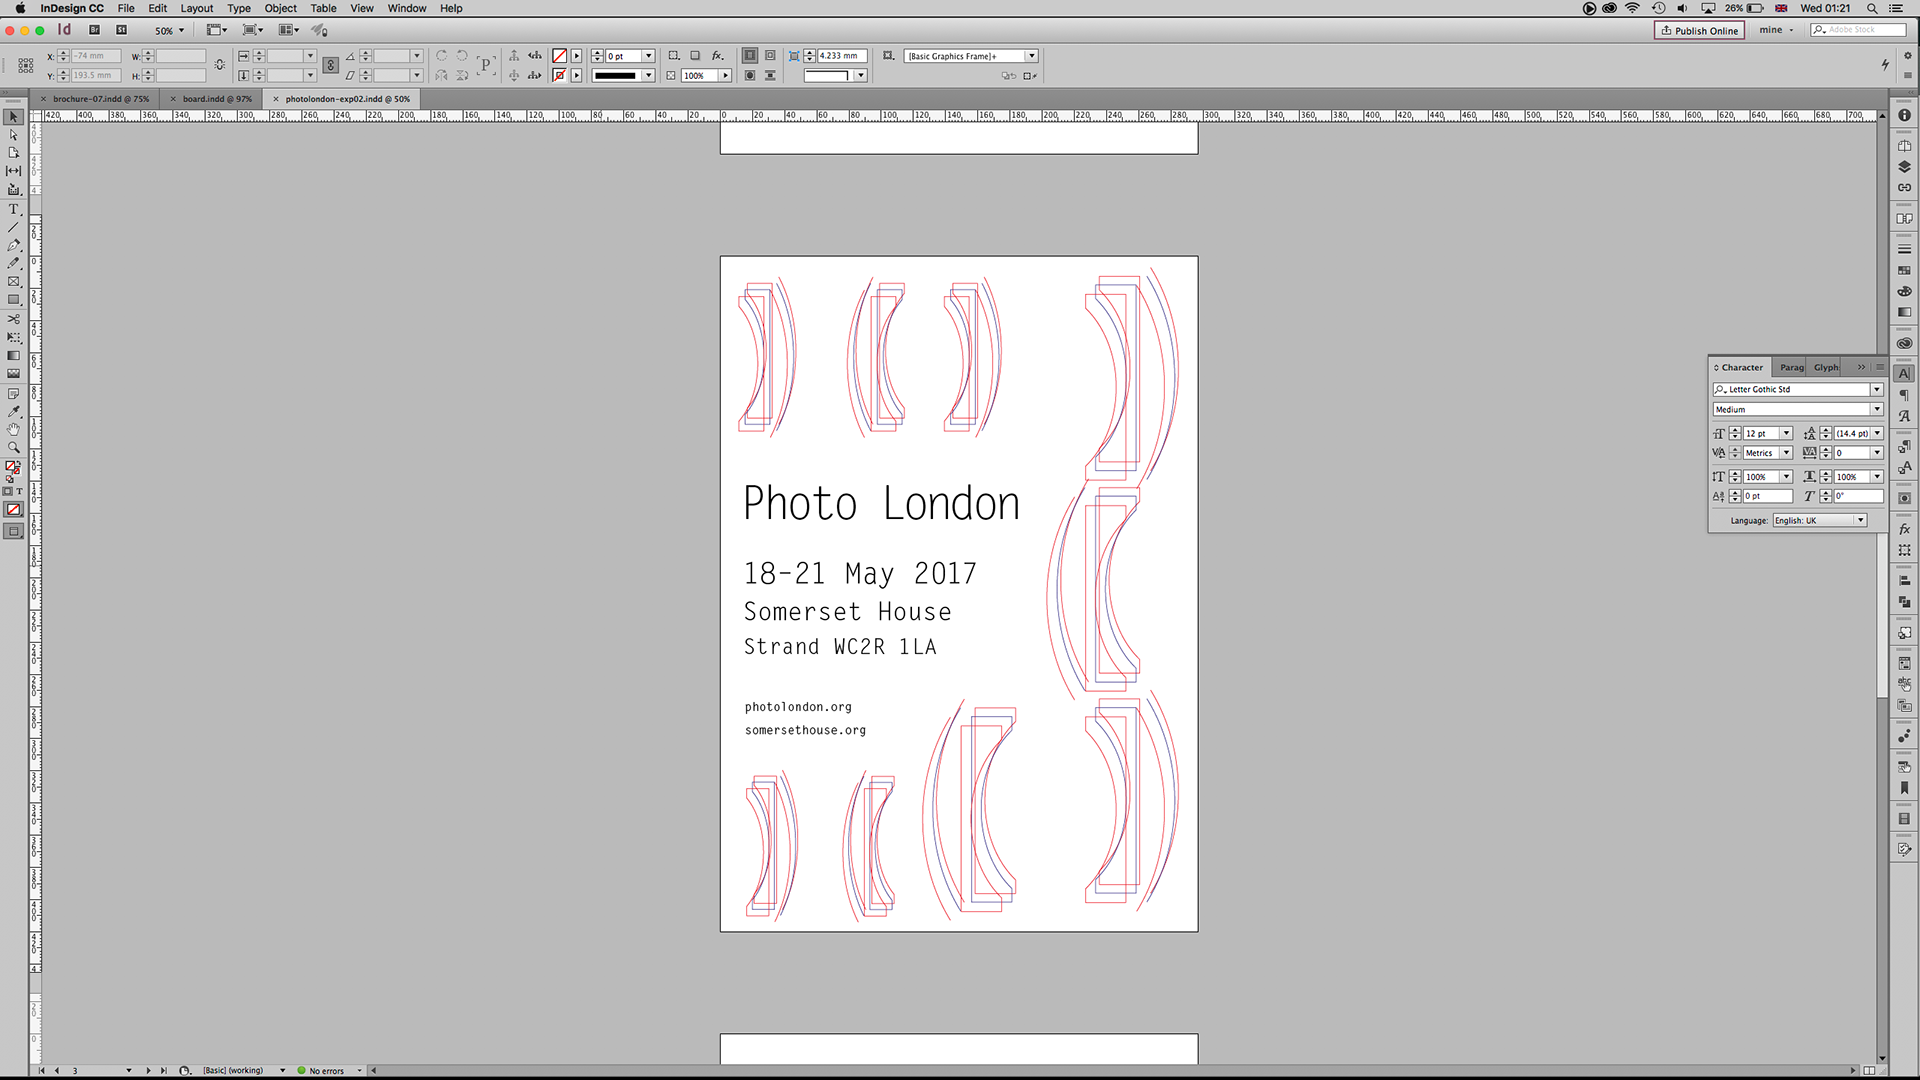Select the Type tool

click(x=13, y=209)
